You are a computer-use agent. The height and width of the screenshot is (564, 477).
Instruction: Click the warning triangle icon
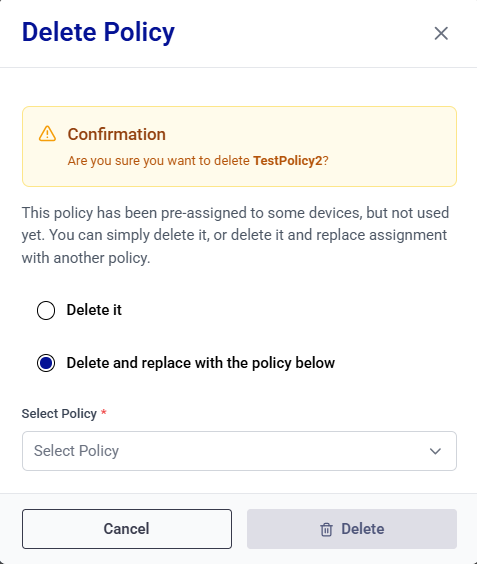point(47,134)
